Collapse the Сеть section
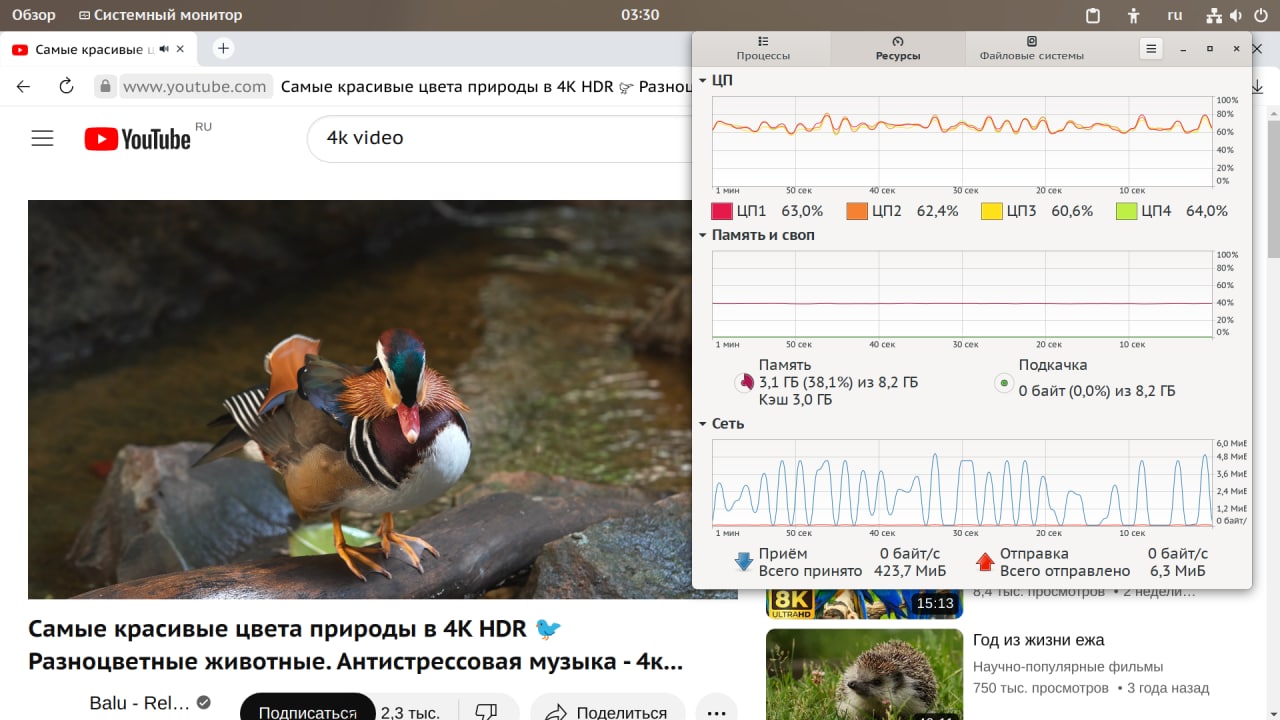This screenshot has height=720, width=1280. pos(703,424)
